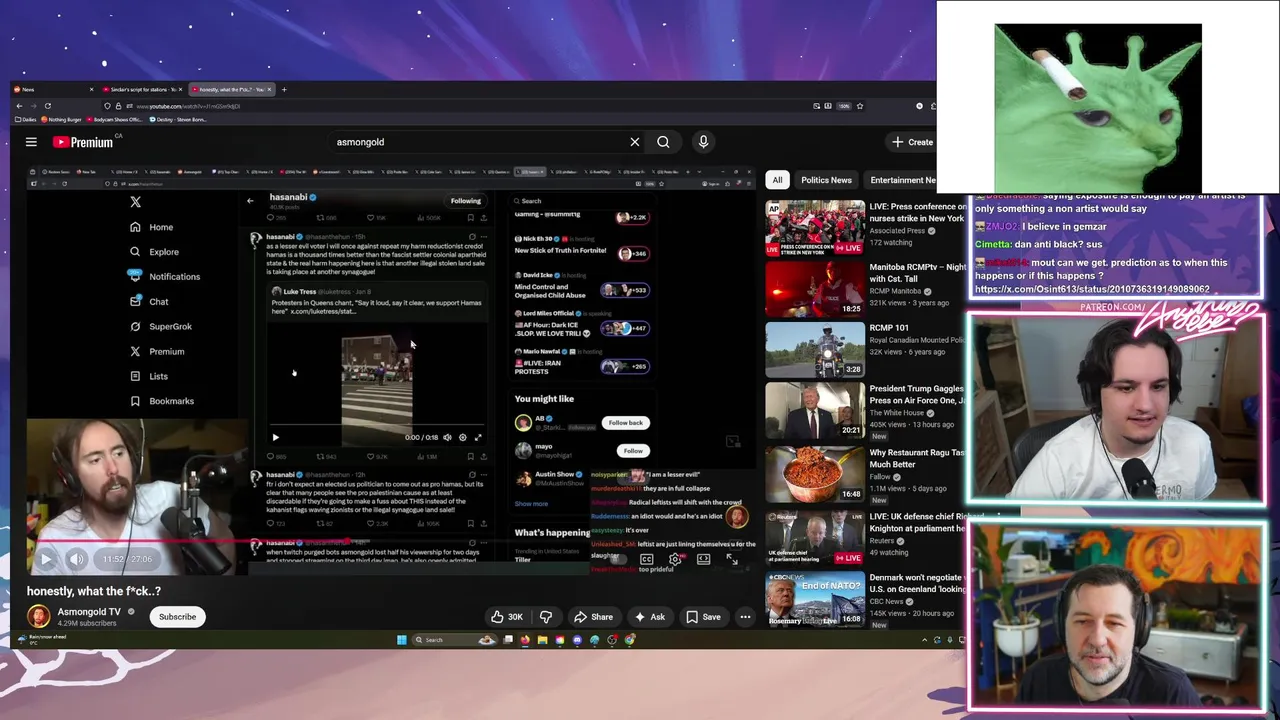The width and height of the screenshot is (1280, 720).
Task: Open the three-dot more actions menu
Action: coord(745,617)
